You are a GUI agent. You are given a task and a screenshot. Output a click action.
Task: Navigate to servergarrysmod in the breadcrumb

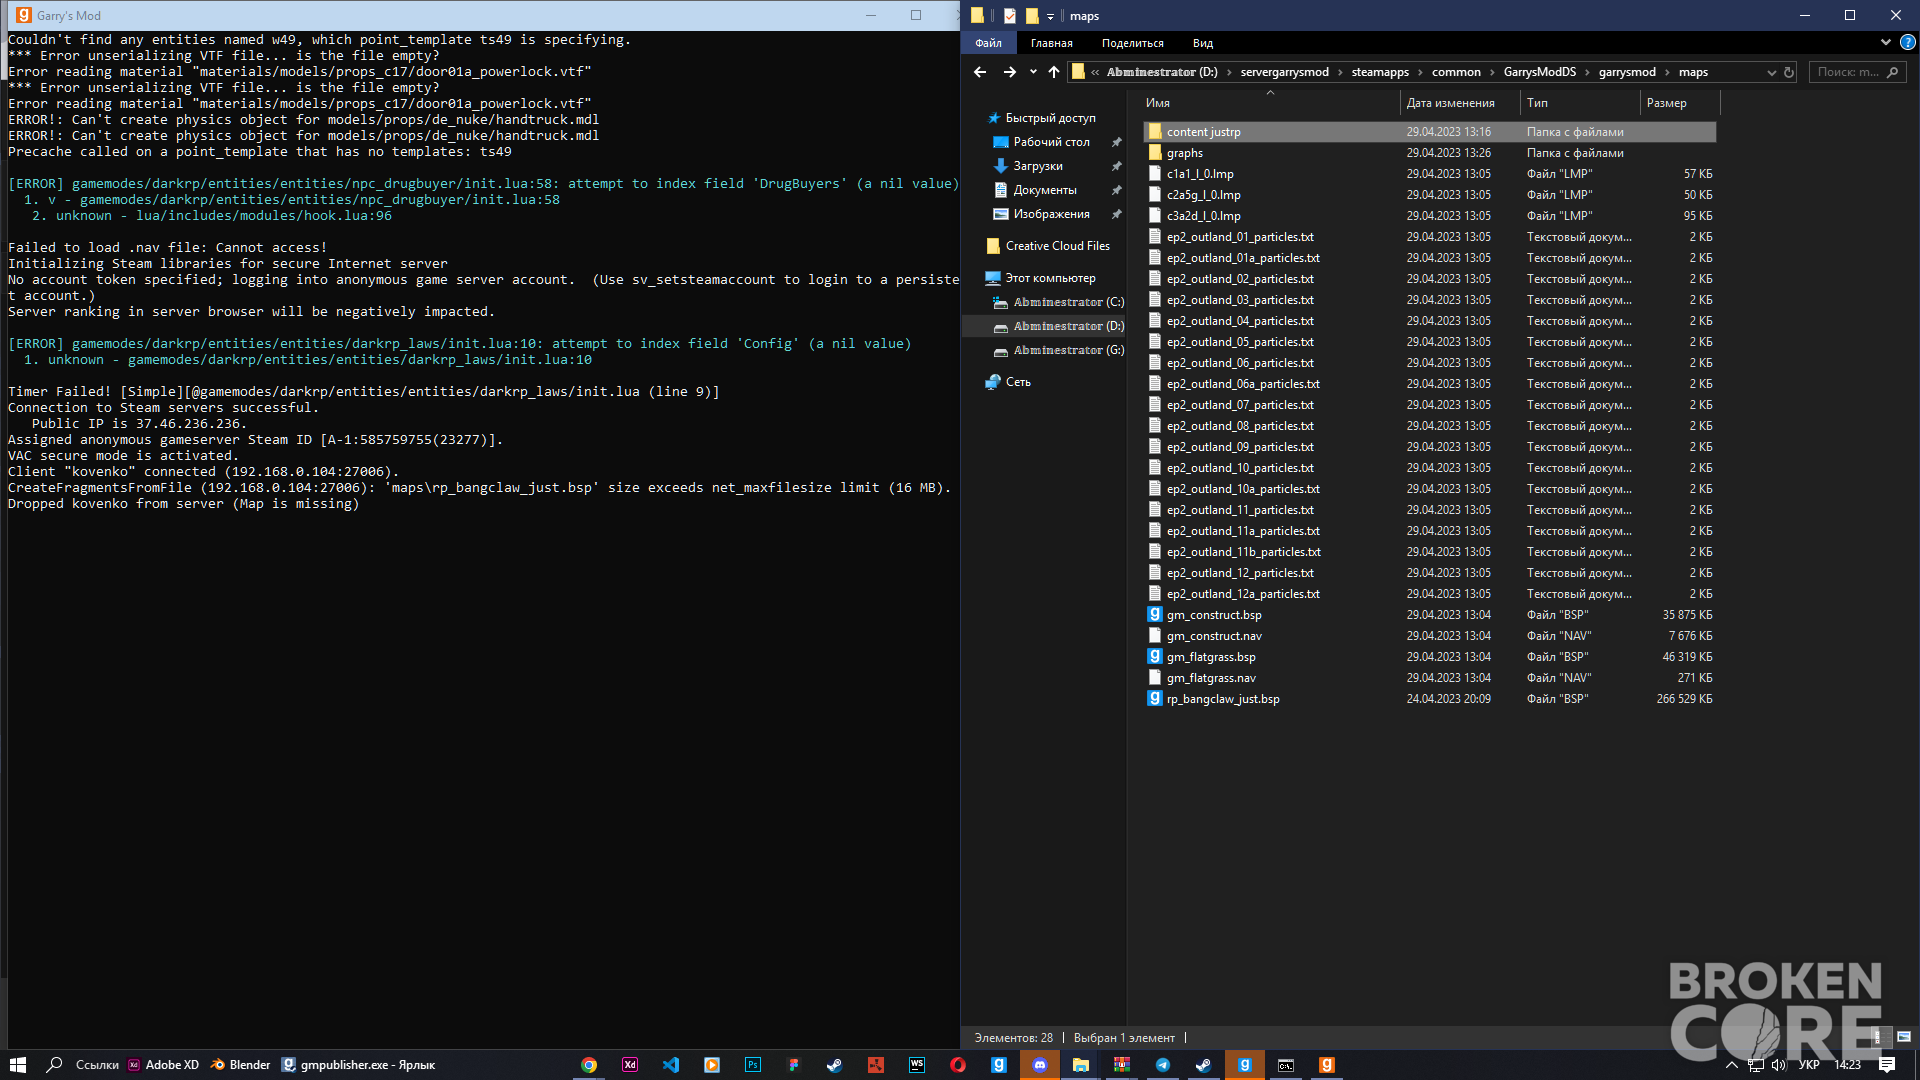point(1285,72)
